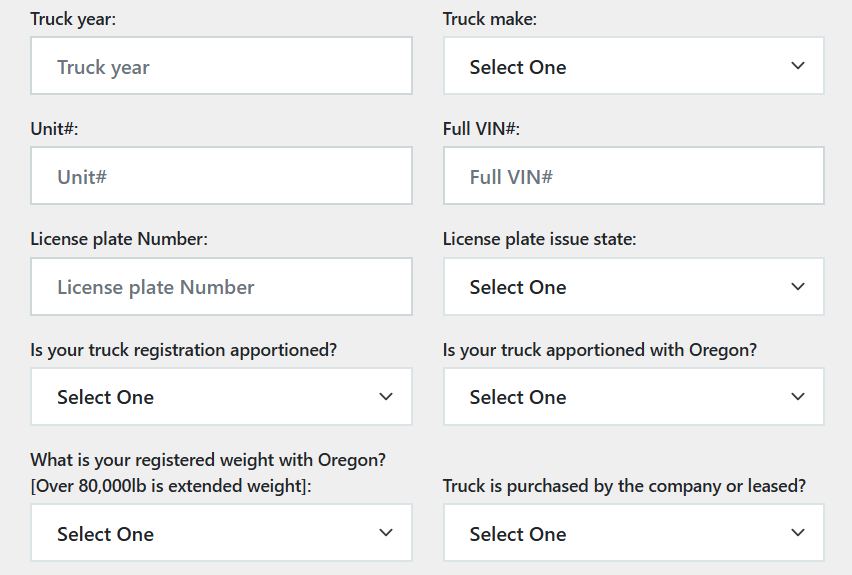Click the chevron in License plate issue state
The image size is (852, 575).
coord(797,287)
